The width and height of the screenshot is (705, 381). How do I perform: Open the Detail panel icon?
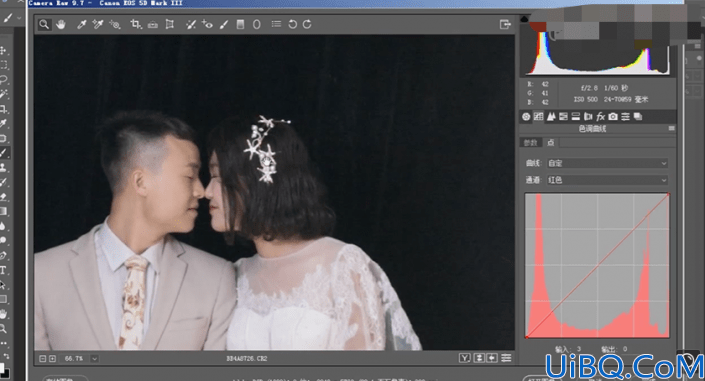551,117
